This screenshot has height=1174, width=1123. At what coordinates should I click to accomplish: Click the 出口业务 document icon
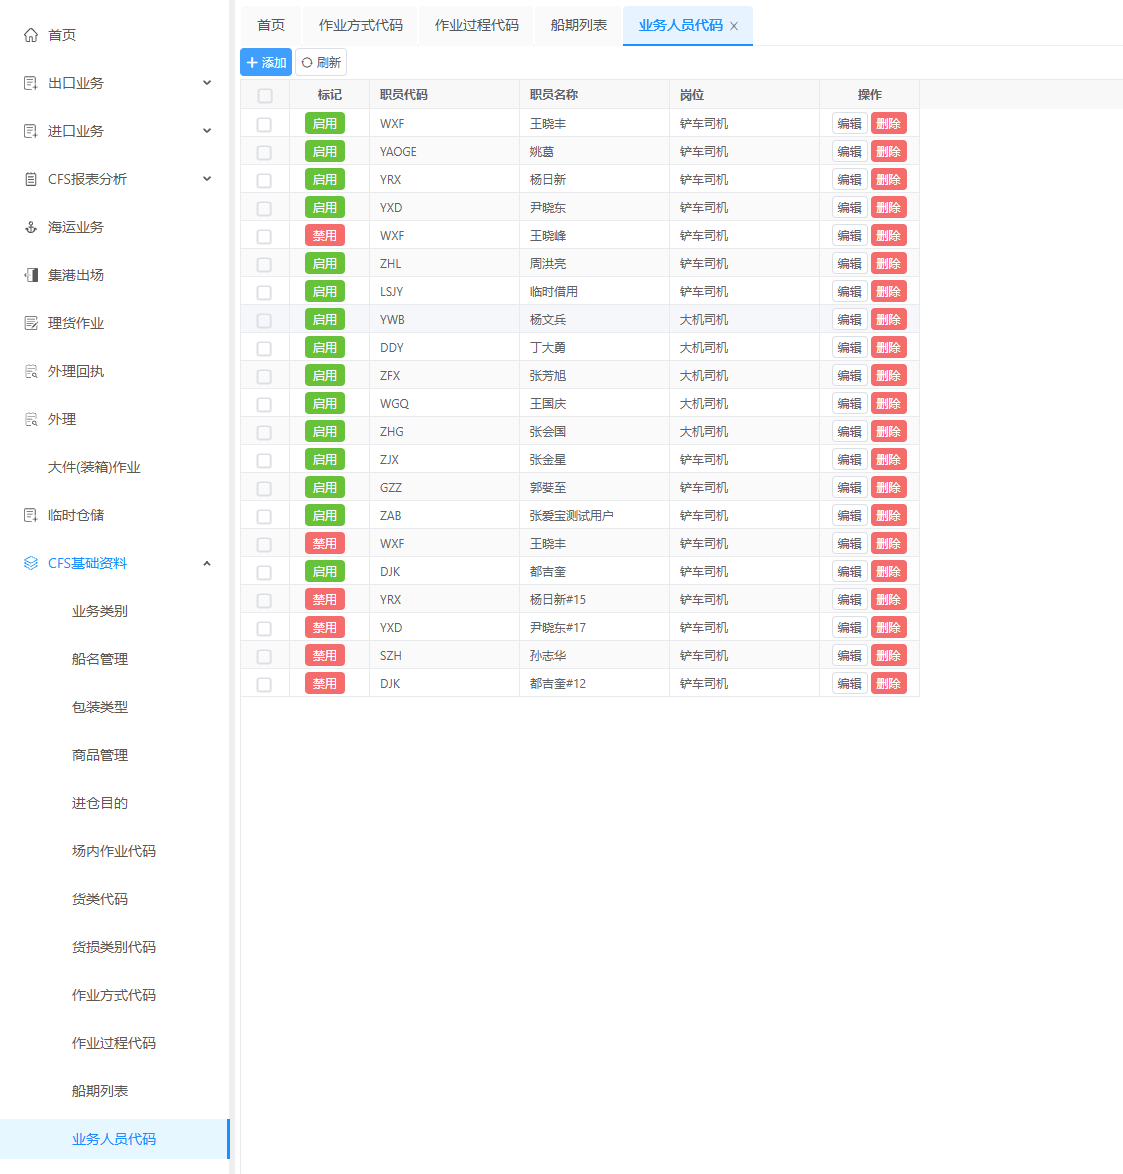click(x=31, y=83)
